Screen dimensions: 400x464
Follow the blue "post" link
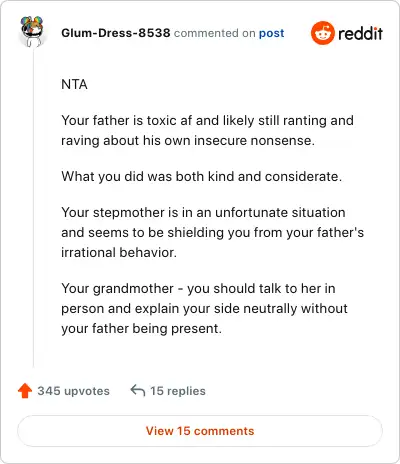pyautogui.click(x=272, y=33)
